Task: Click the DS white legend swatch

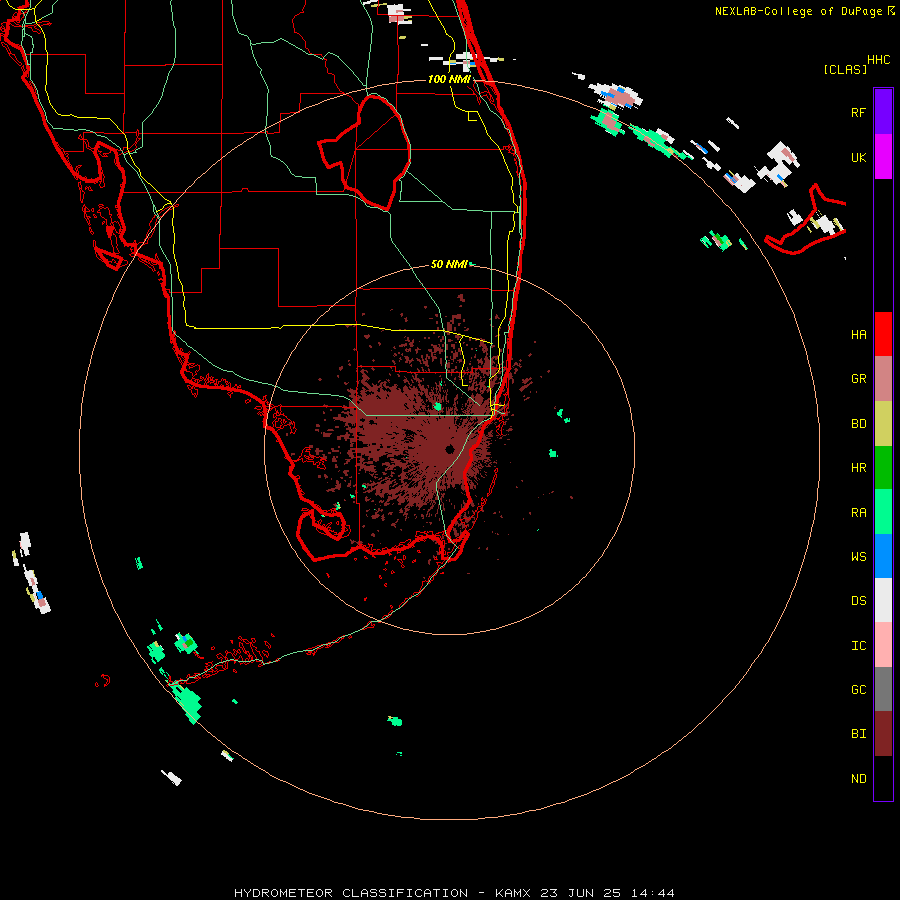Action: tap(883, 600)
